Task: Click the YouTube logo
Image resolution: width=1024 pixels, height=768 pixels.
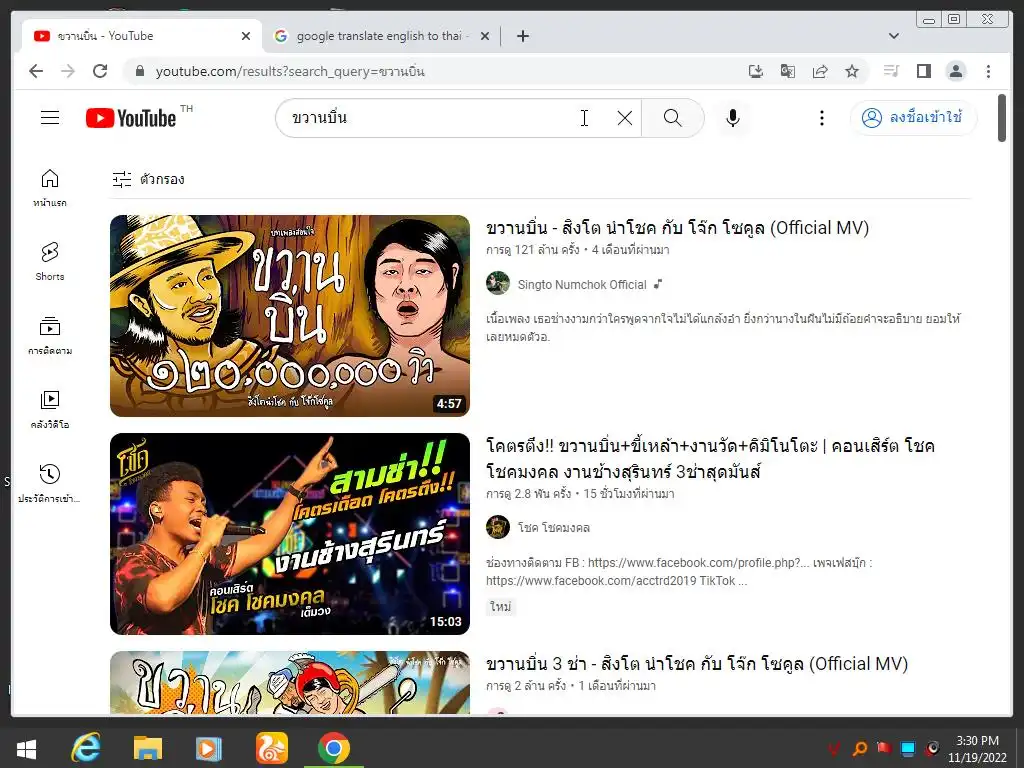Action: click(131, 118)
